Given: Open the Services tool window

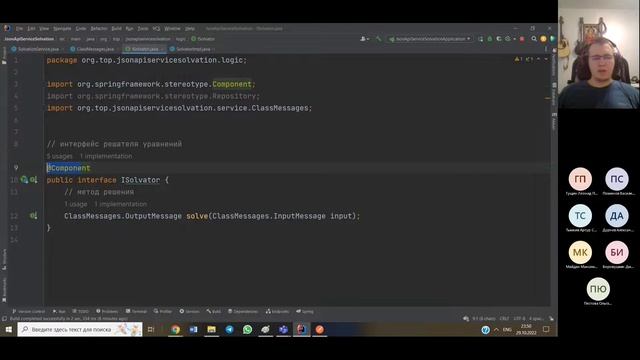Looking at the screenshot, I should (189, 311).
